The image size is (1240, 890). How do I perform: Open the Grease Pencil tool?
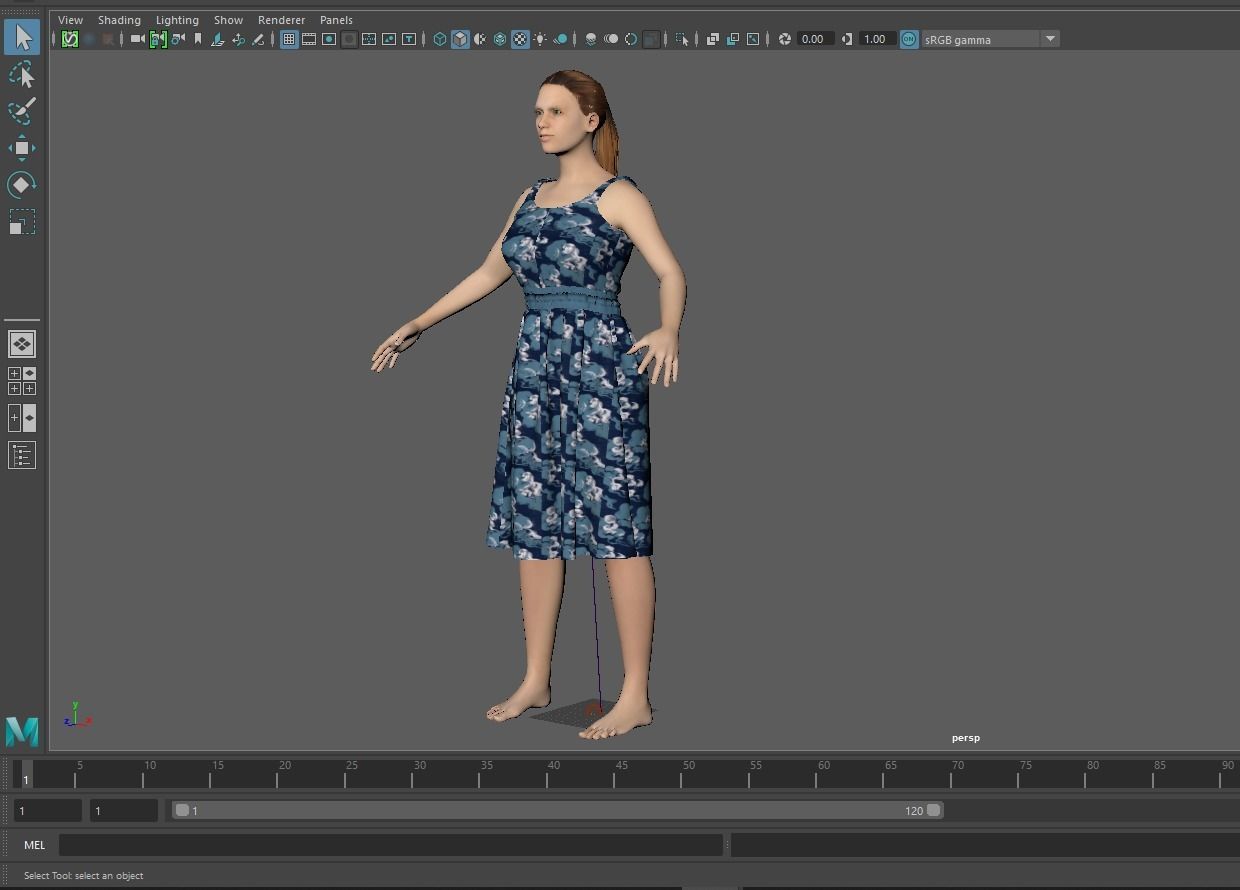coord(258,39)
